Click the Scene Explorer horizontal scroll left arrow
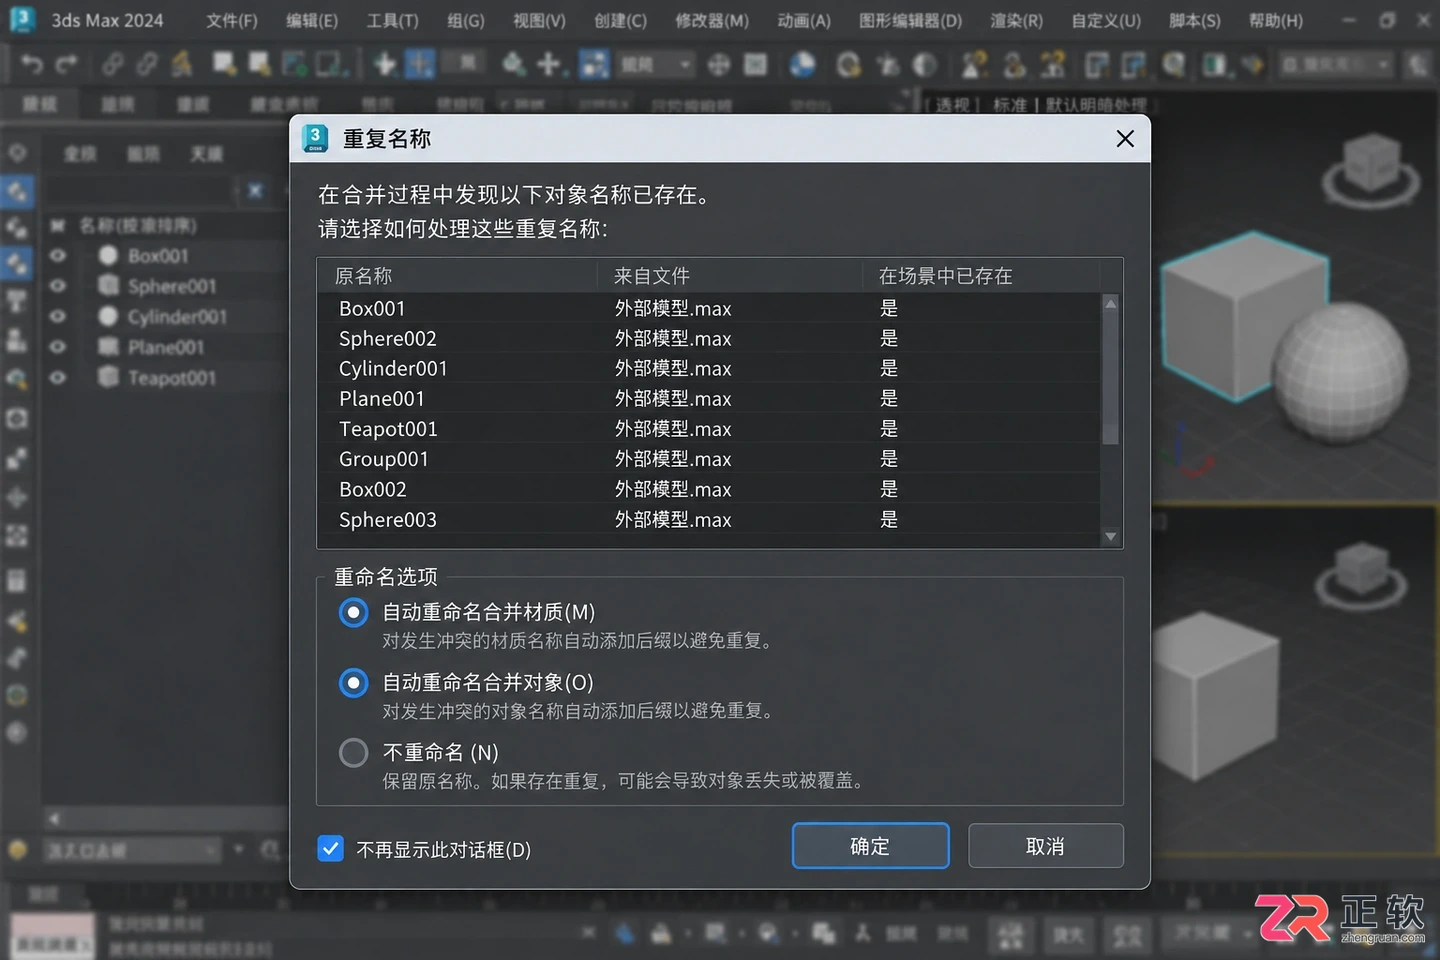The width and height of the screenshot is (1440, 960). click(x=54, y=818)
